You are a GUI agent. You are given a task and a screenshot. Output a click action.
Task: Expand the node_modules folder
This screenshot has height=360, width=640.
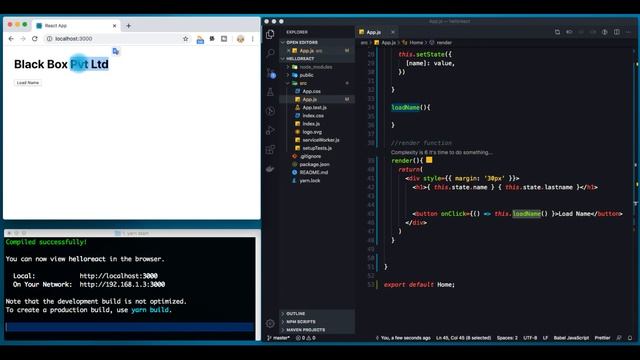(317, 67)
